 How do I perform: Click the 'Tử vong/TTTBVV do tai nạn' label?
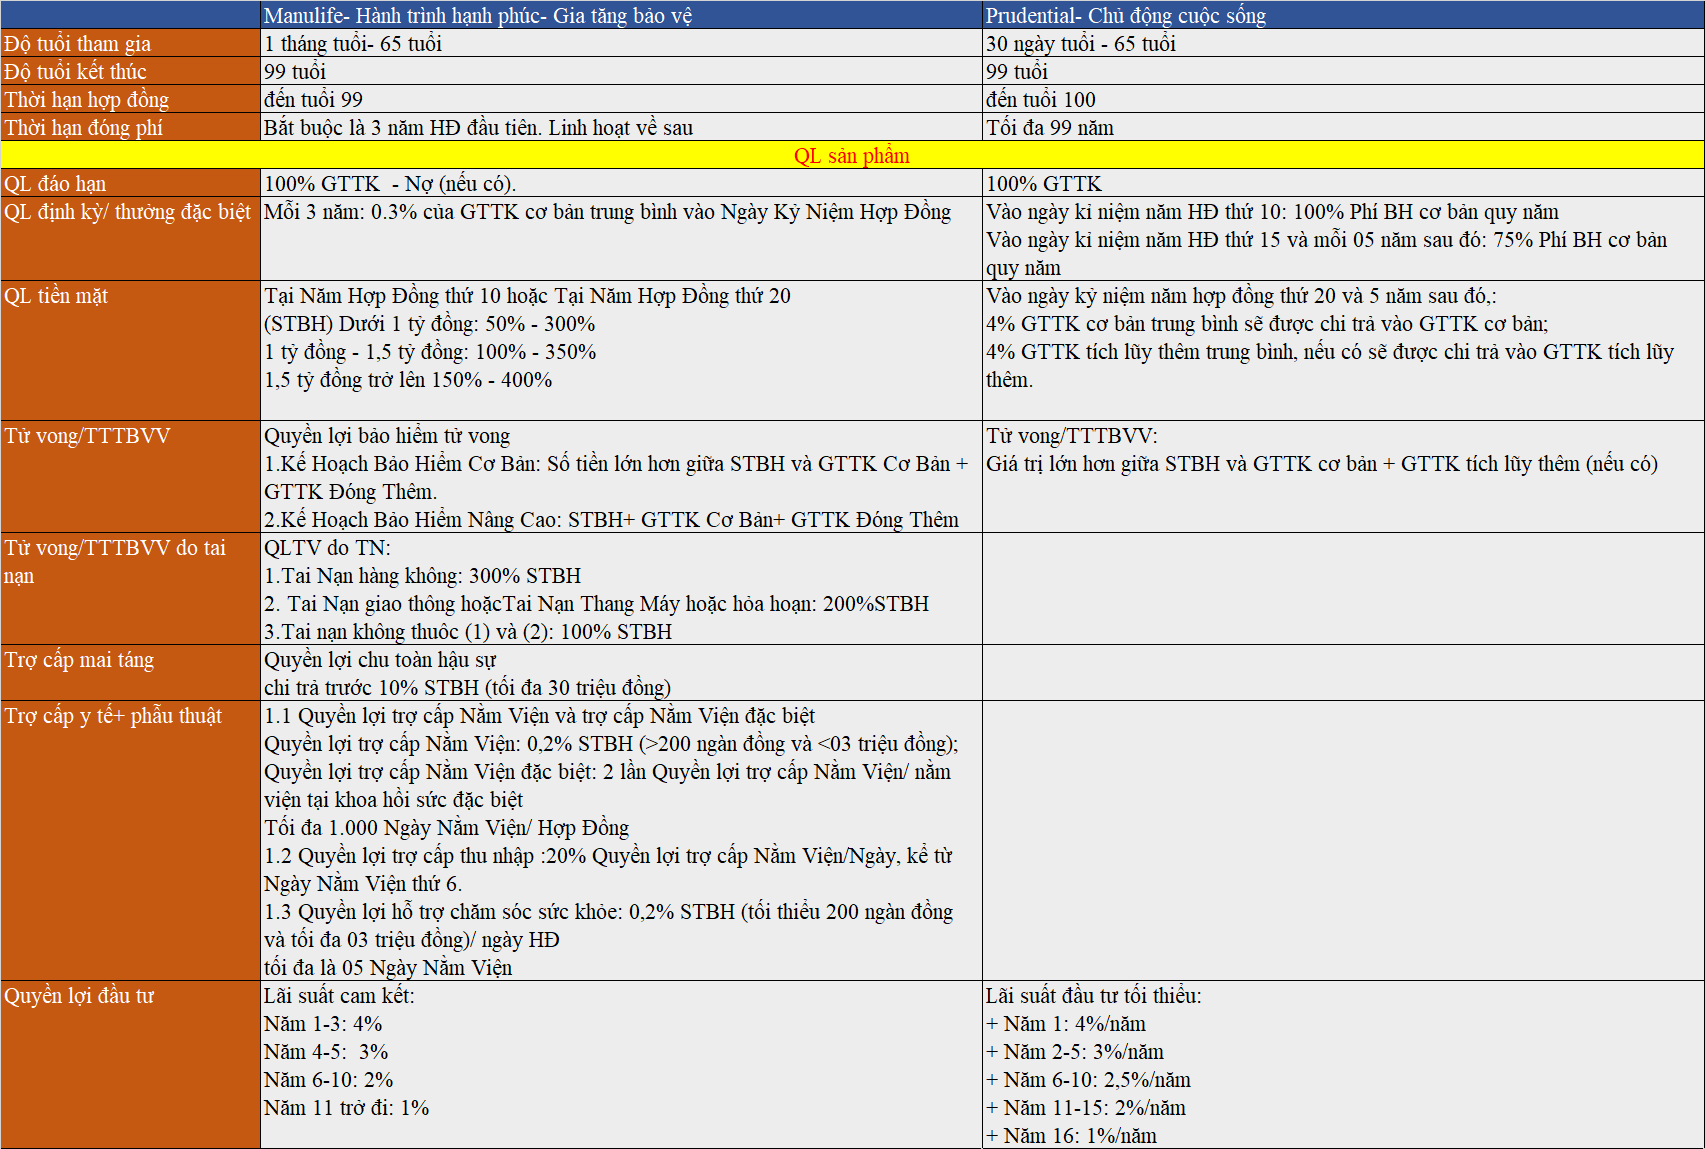(x=130, y=588)
